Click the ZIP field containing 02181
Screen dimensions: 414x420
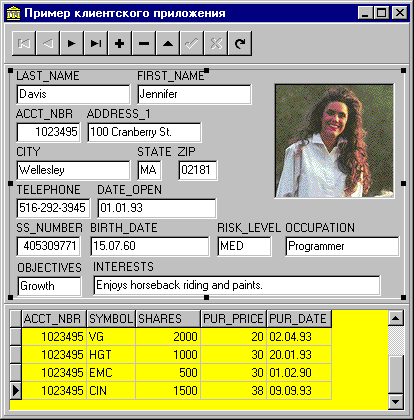point(198,170)
